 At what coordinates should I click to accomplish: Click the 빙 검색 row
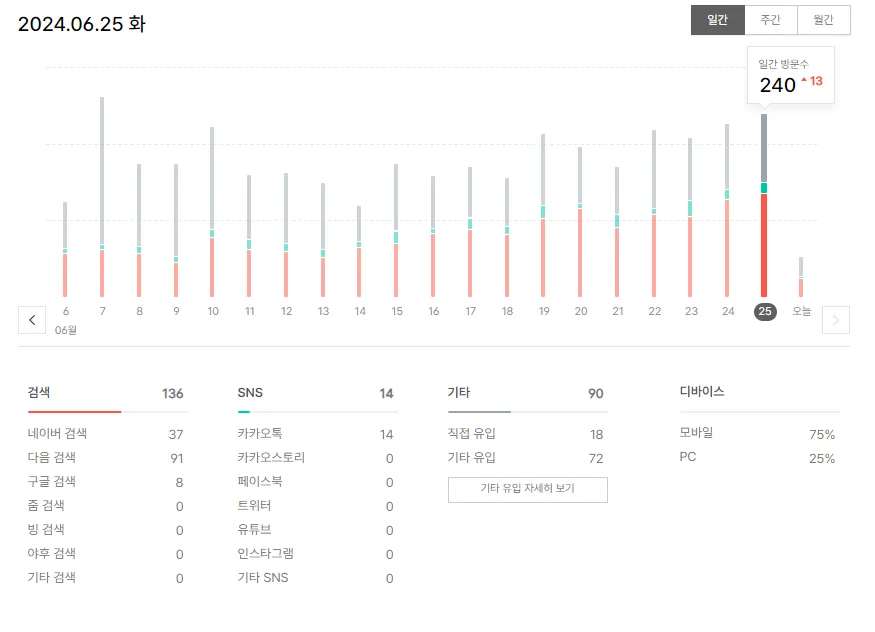[106, 530]
